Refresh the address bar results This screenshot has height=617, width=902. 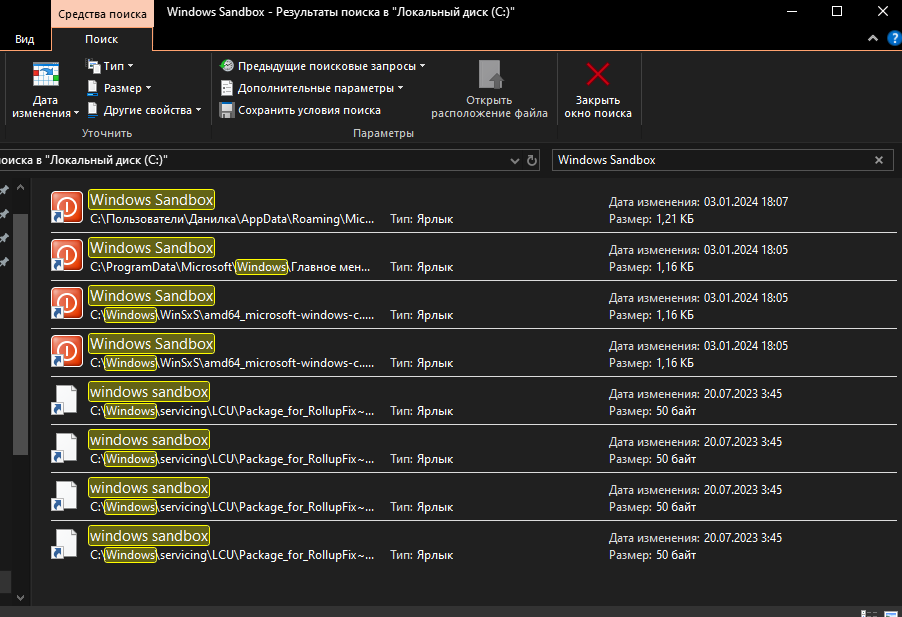pos(532,160)
